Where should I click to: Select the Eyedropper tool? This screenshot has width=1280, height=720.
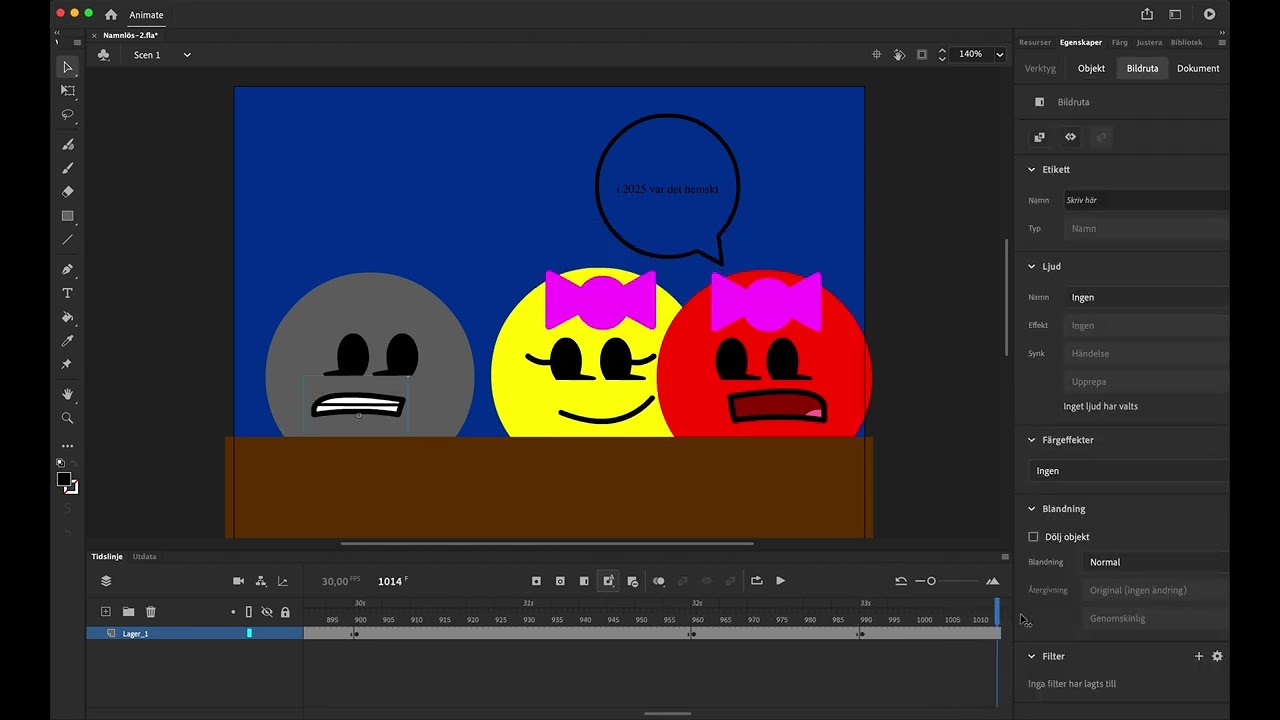pos(68,341)
